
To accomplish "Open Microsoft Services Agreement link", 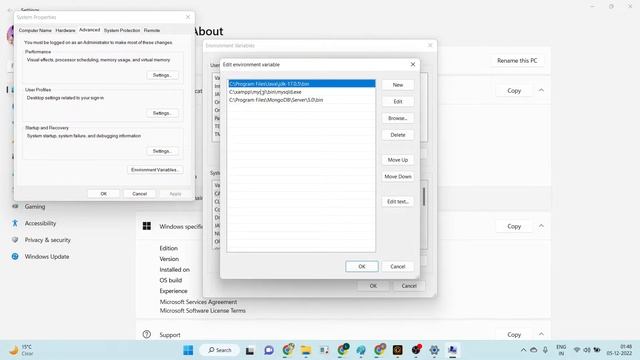I will coord(198,302).
